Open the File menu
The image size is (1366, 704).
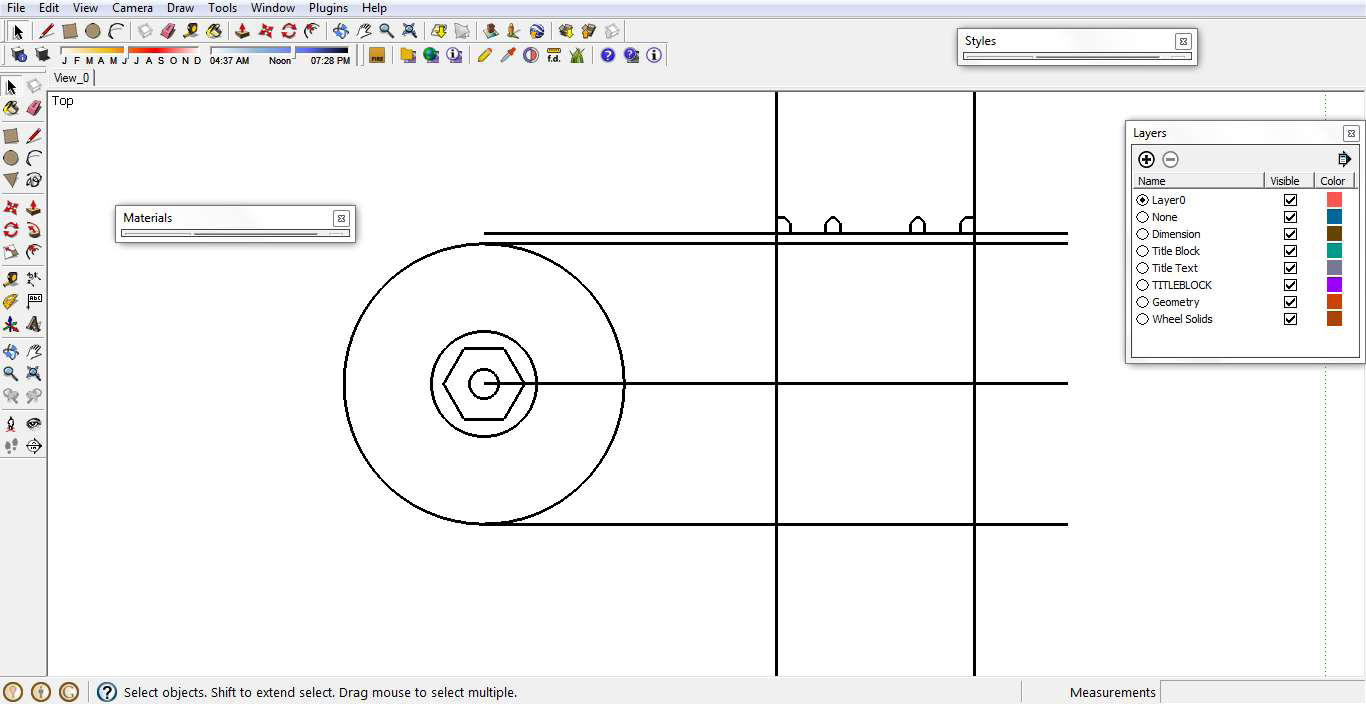coord(16,8)
